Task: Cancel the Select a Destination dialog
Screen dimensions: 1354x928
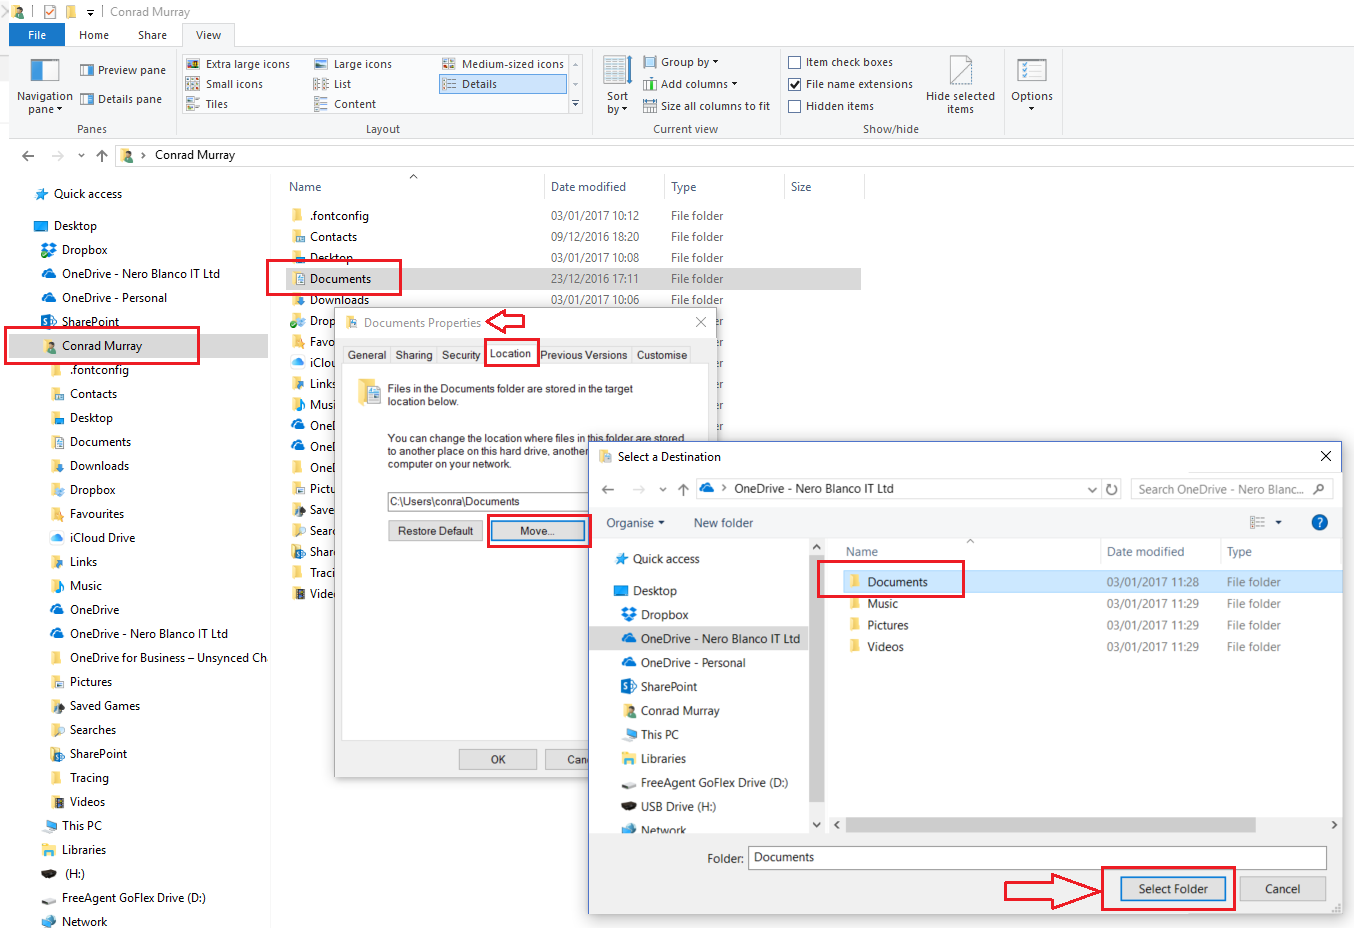Action: coord(1282,889)
